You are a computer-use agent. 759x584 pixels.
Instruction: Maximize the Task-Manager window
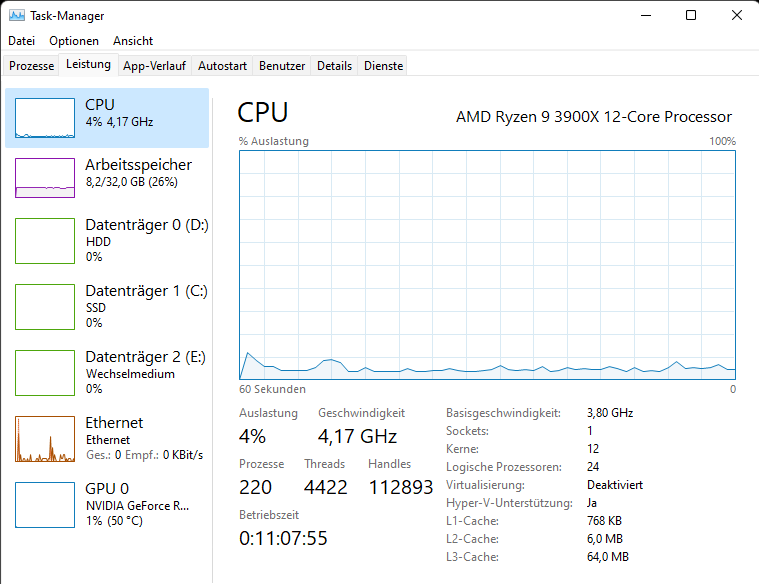691,15
